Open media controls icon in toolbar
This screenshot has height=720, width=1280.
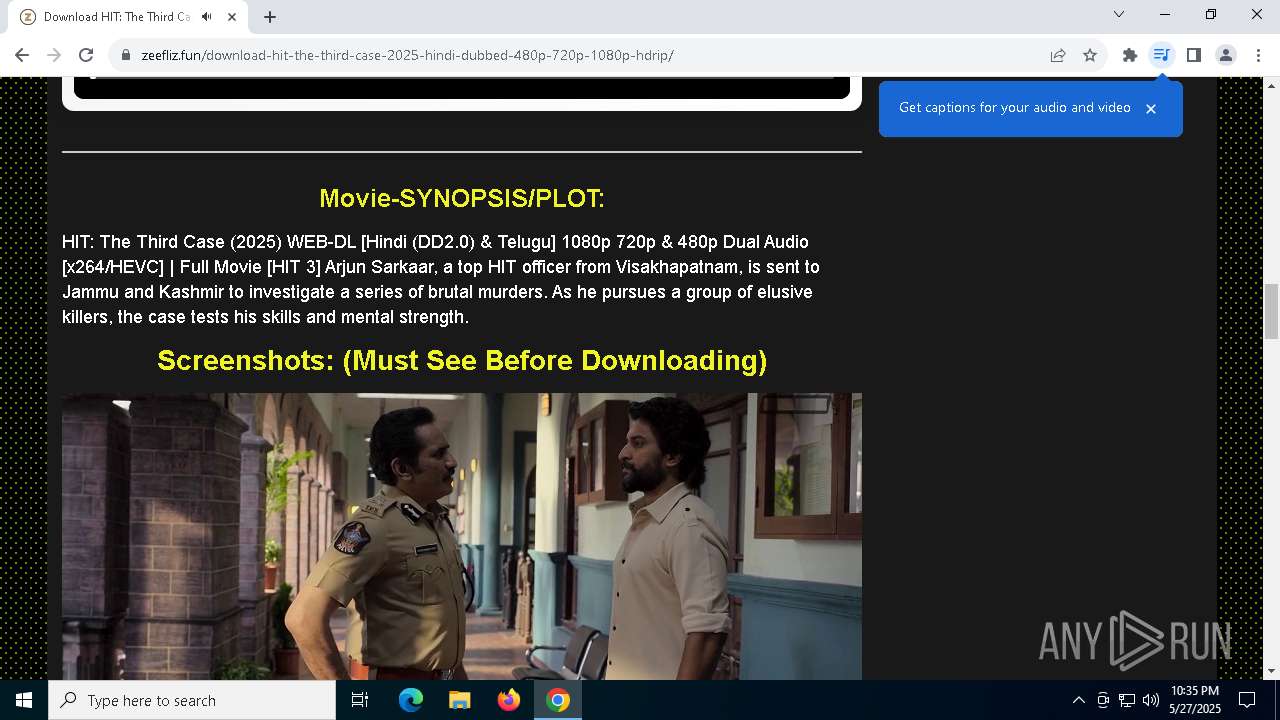click(1161, 55)
